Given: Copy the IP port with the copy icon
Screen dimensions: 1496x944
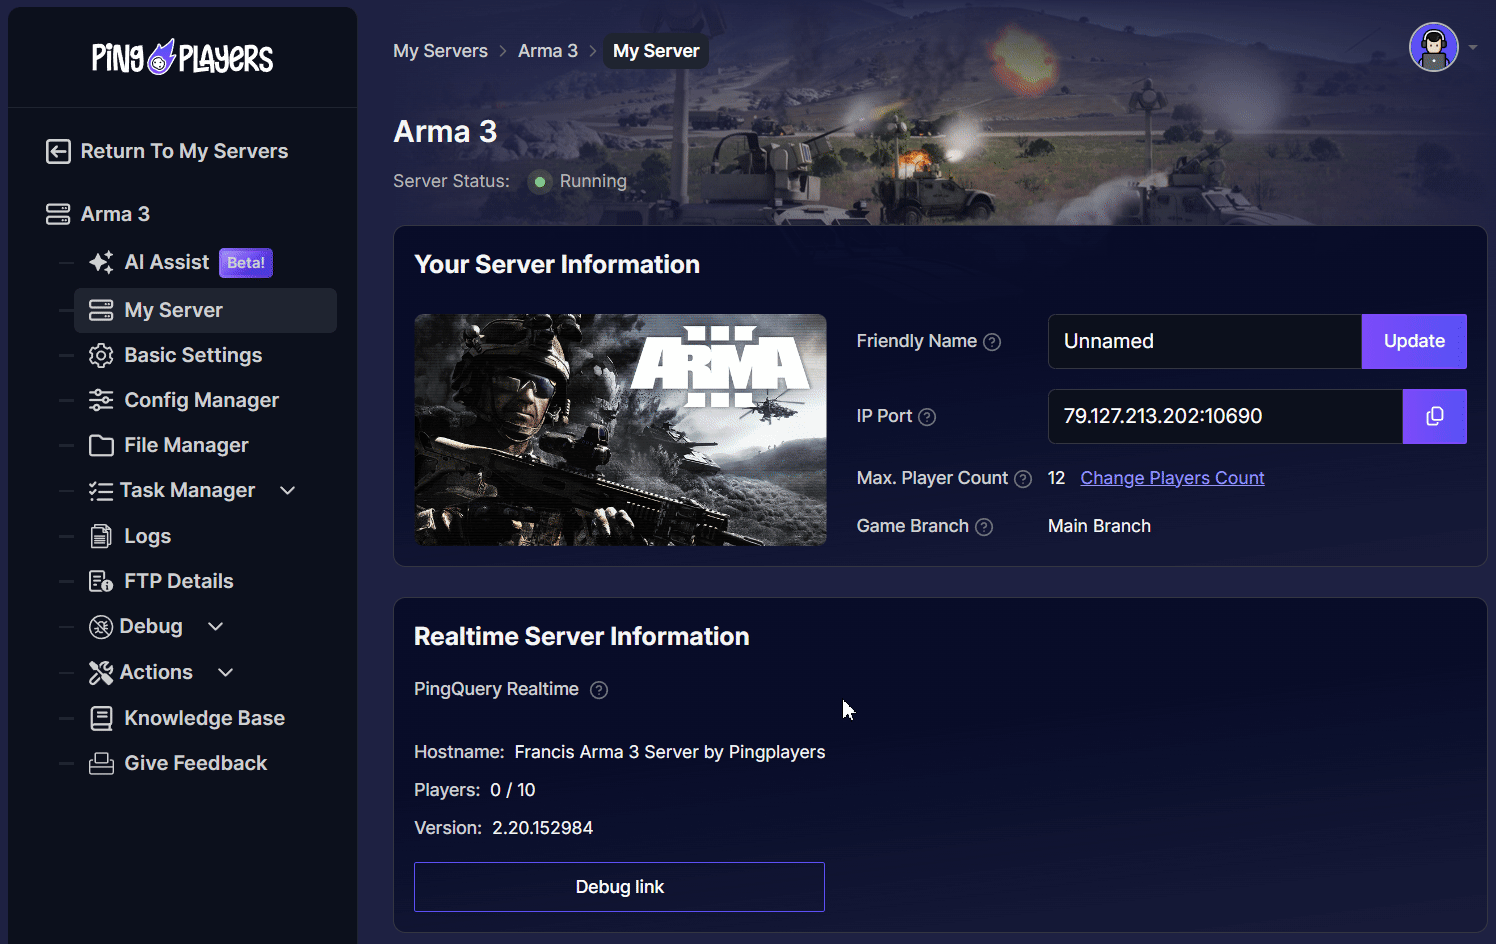Looking at the screenshot, I should (1434, 416).
